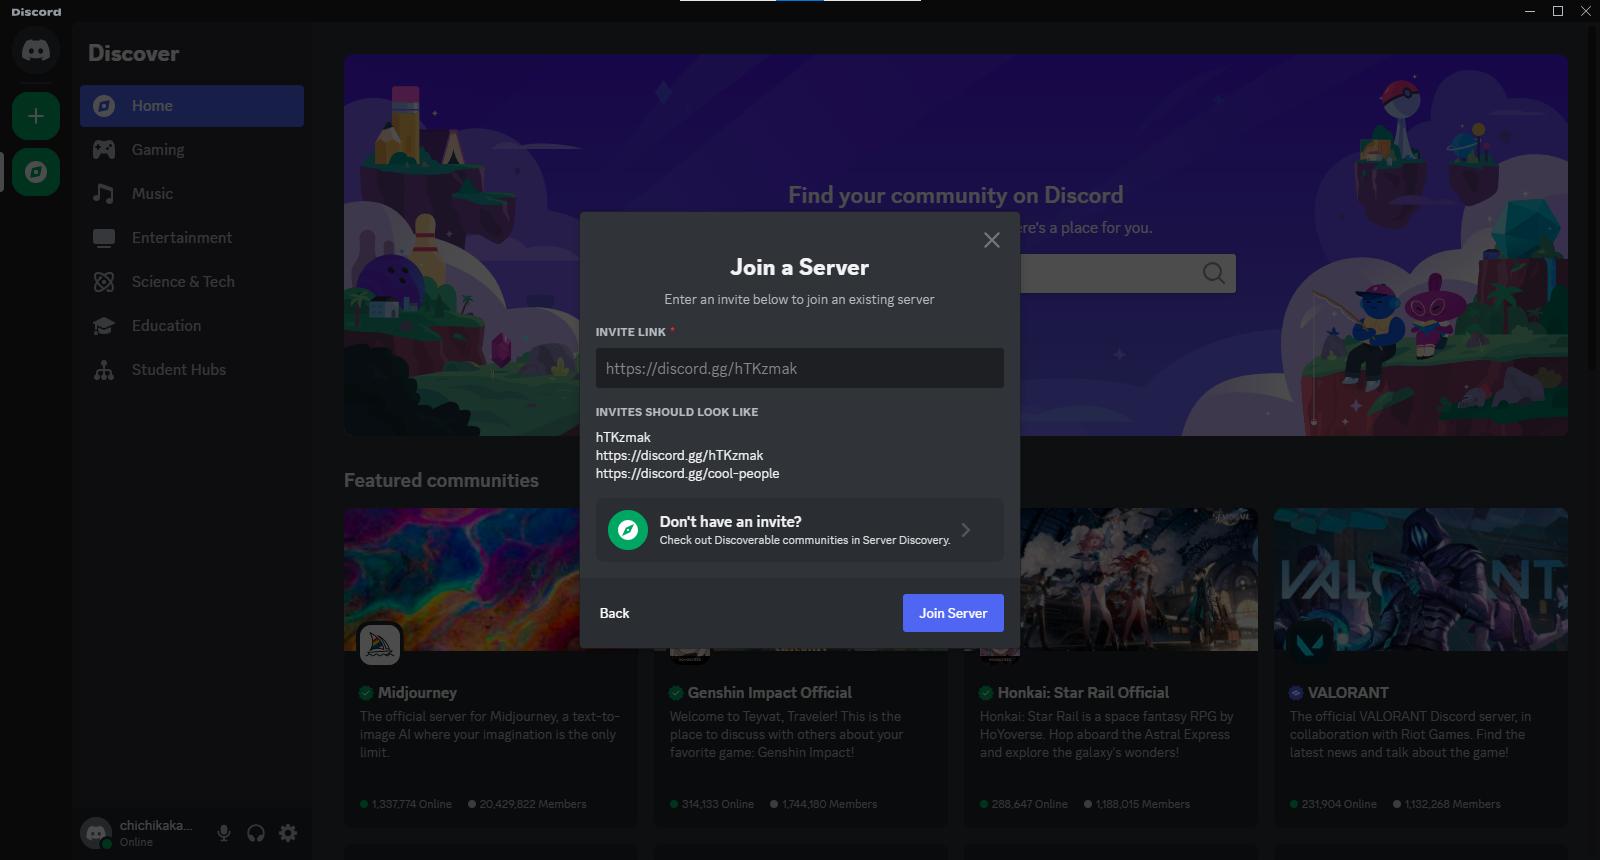This screenshot has height=860, width=1600.
Task: Click '20,429,822 Members' Midjourney count
Action: tap(533, 804)
